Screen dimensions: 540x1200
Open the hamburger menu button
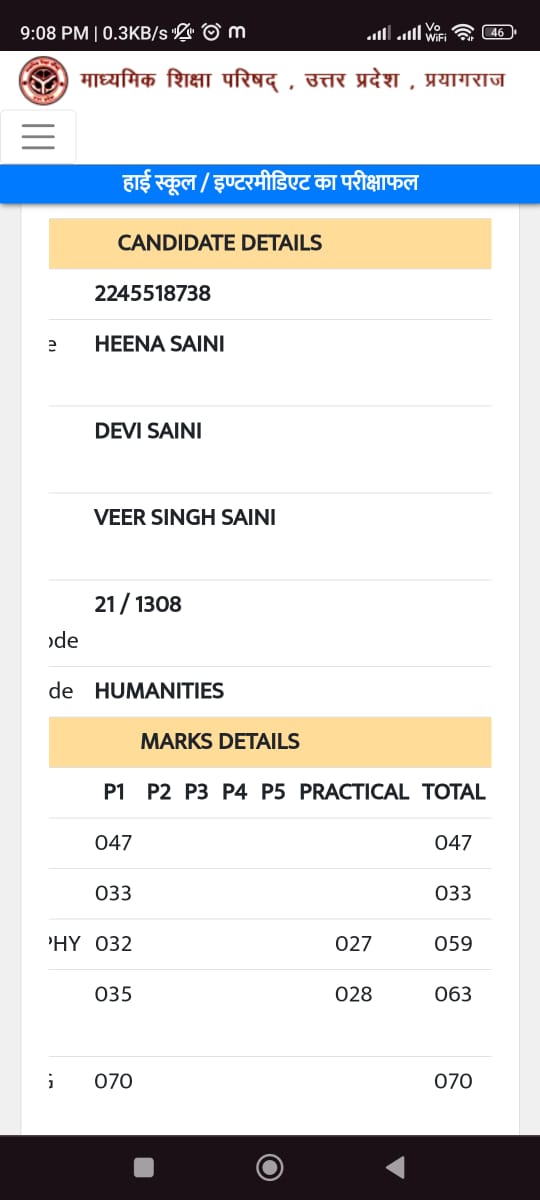[x=37, y=136]
